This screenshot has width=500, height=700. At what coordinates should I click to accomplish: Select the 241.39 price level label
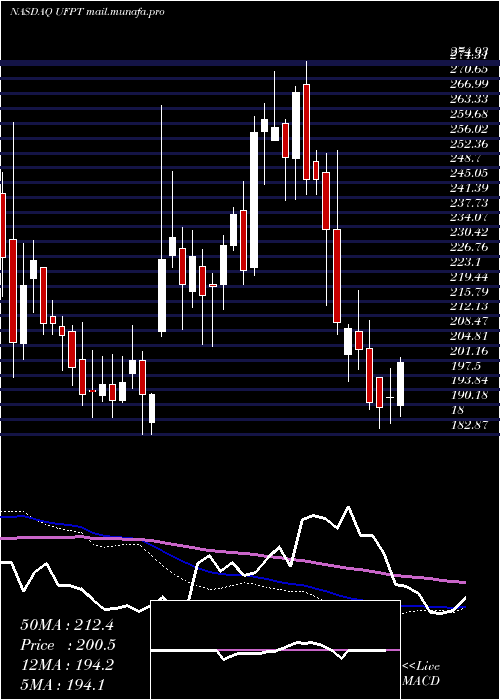[468, 188]
